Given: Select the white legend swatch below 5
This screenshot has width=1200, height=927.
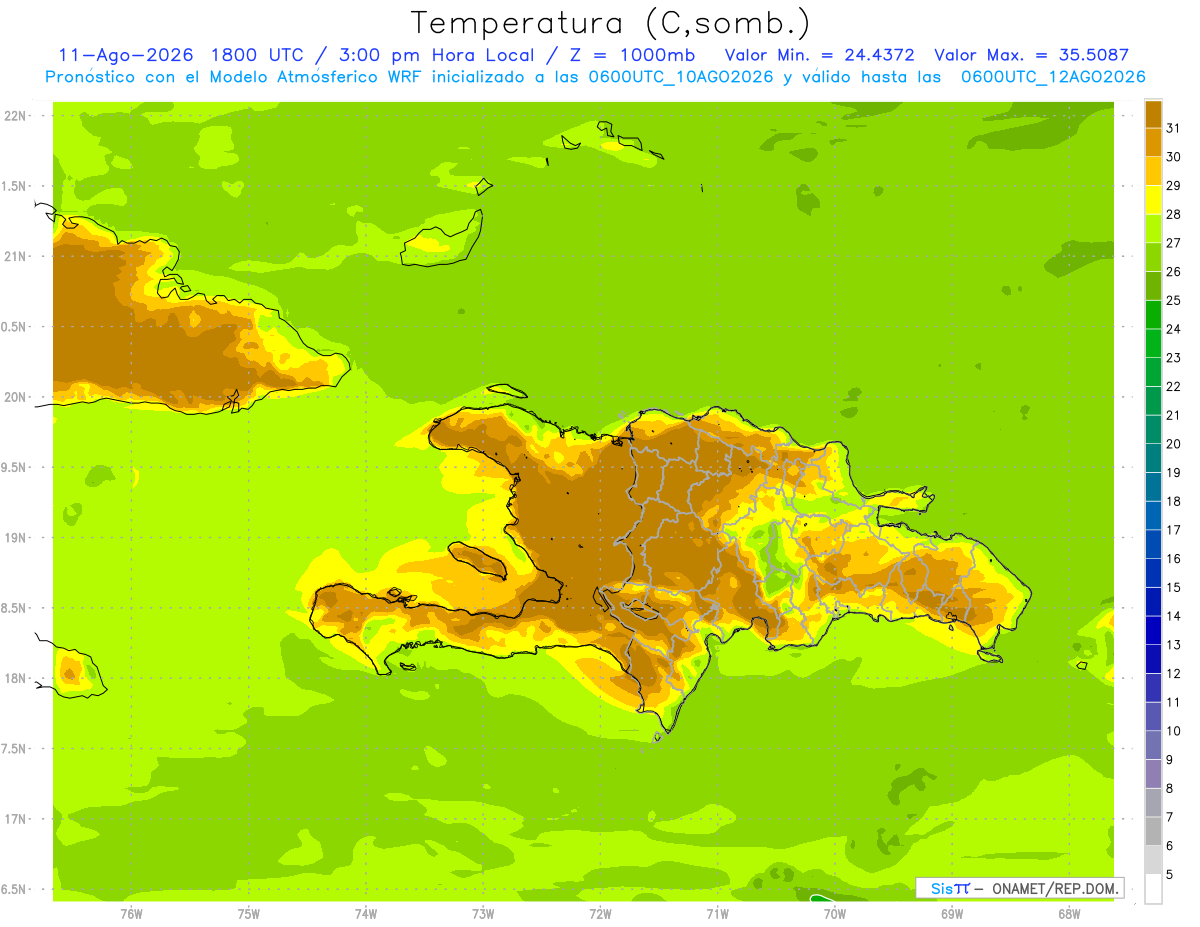Looking at the screenshot, I should coord(1153,889).
